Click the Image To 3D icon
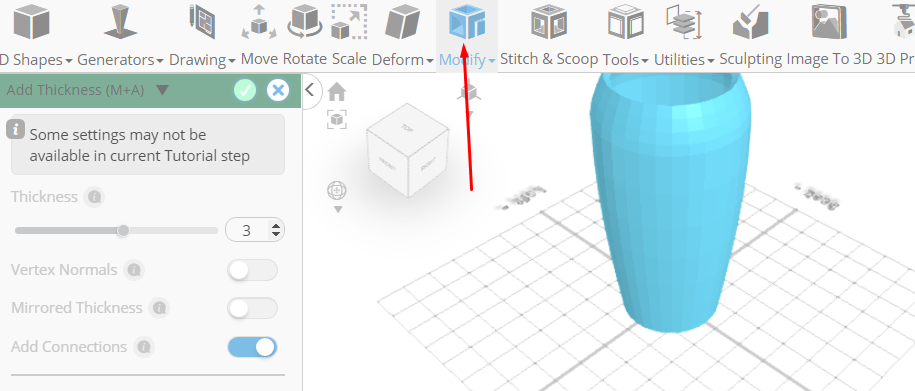The width and height of the screenshot is (915, 391). point(829,22)
